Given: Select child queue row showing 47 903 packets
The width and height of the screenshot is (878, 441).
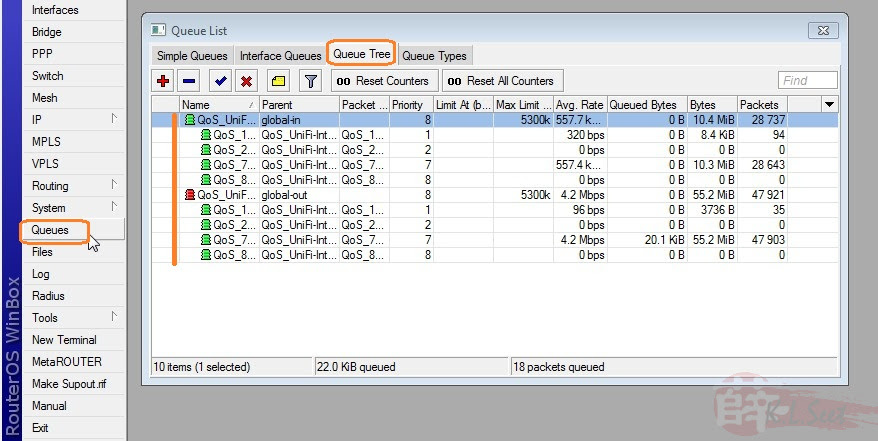Looking at the screenshot, I should [495, 240].
